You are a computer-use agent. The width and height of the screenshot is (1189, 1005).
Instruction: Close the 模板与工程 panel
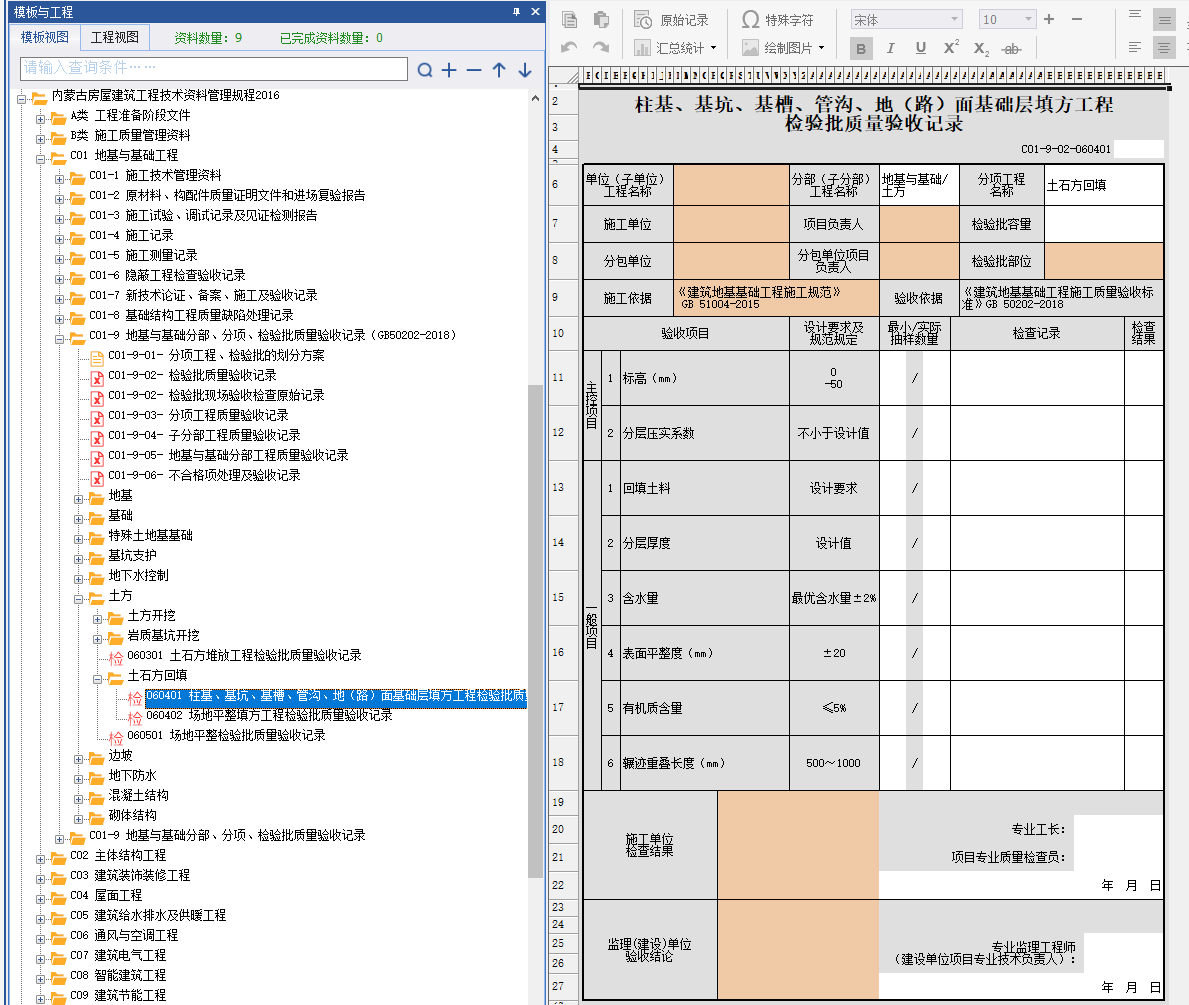click(x=535, y=11)
